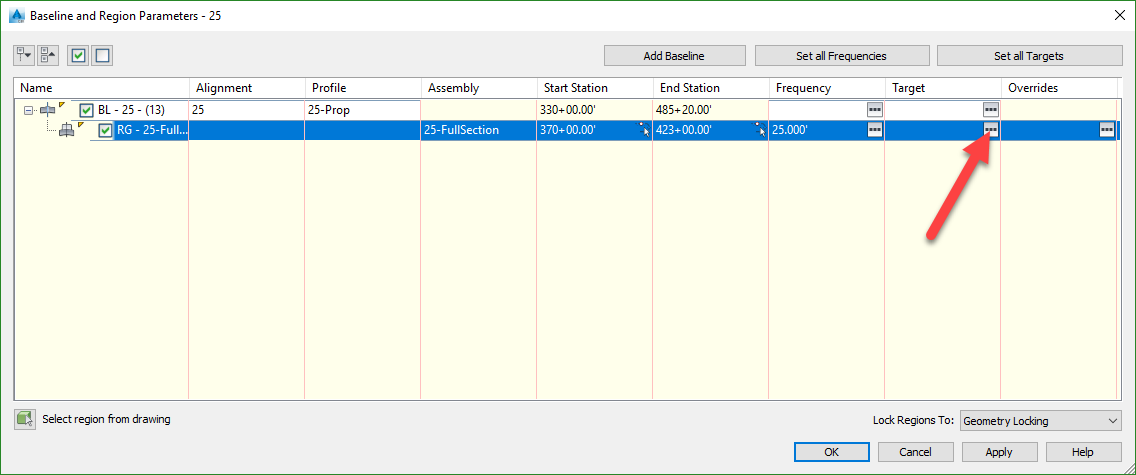The image size is (1136, 475).
Task: Click the 370+00.00' start station value
Action: [x=568, y=131]
